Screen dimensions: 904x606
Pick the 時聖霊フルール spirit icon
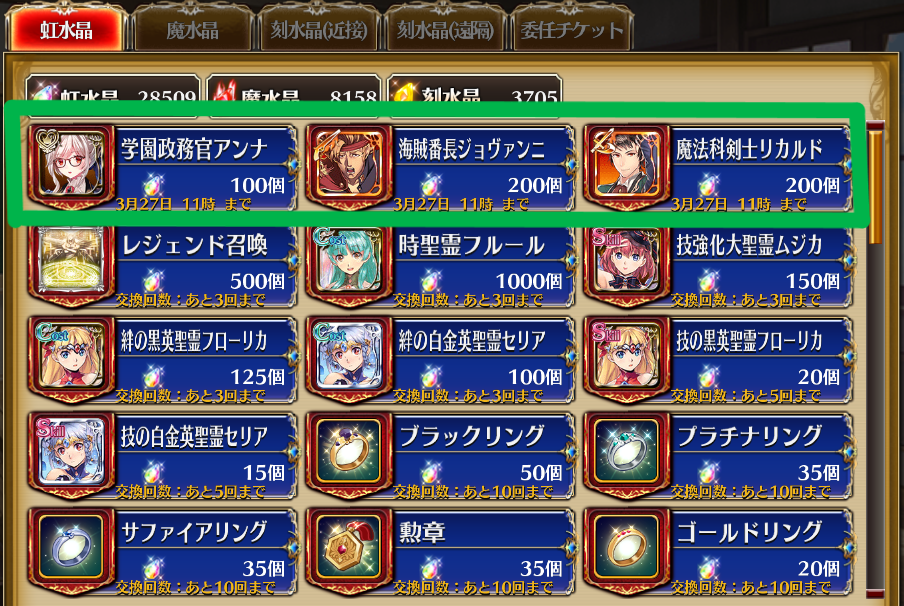(349, 259)
